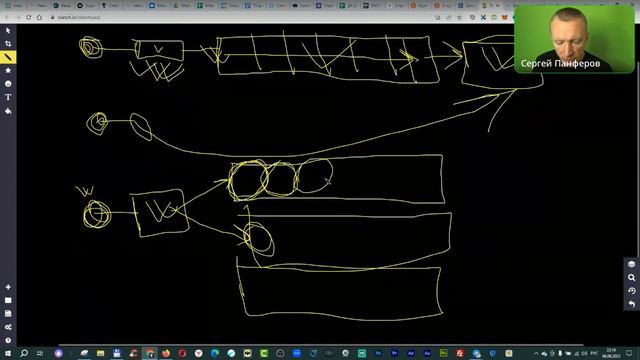Click the magnifier Zoom icon on right edge
Image resolution: width=640 pixels, height=360 pixels.
pyautogui.click(x=631, y=278)
